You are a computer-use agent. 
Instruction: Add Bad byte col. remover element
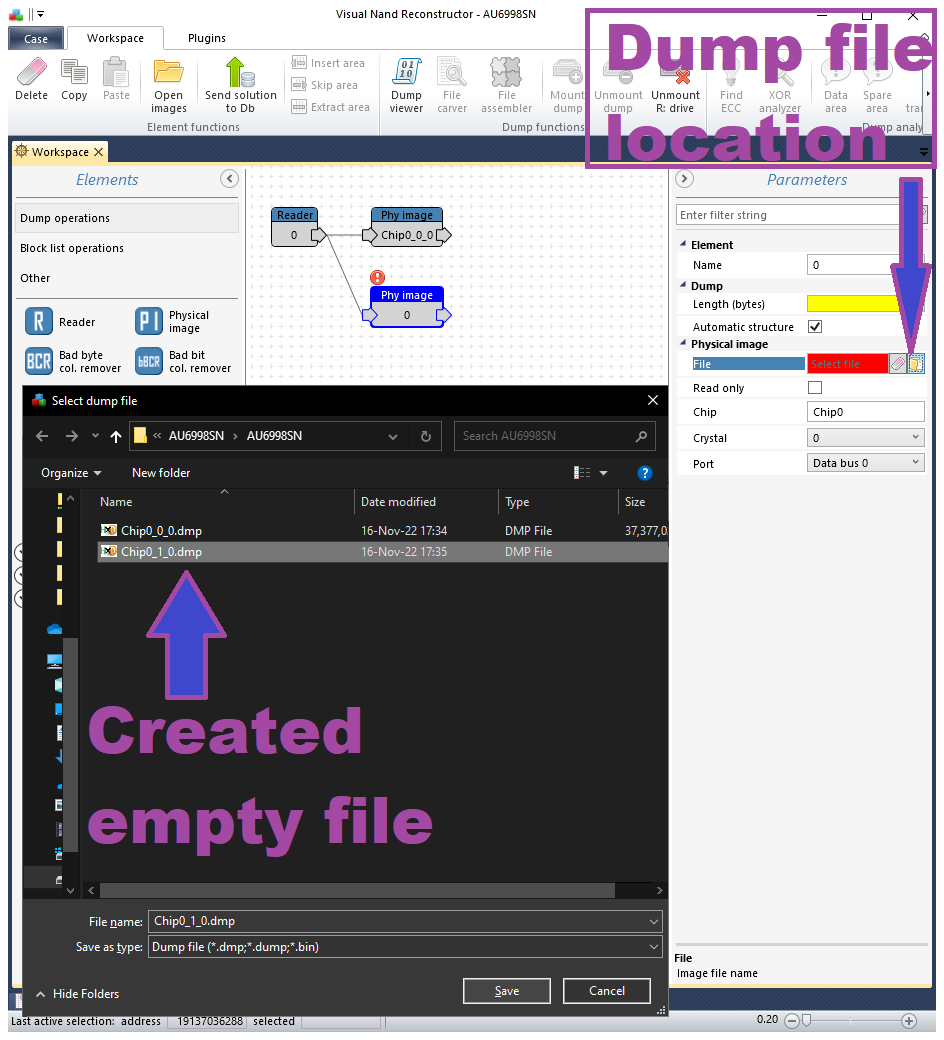pos(73,361)
